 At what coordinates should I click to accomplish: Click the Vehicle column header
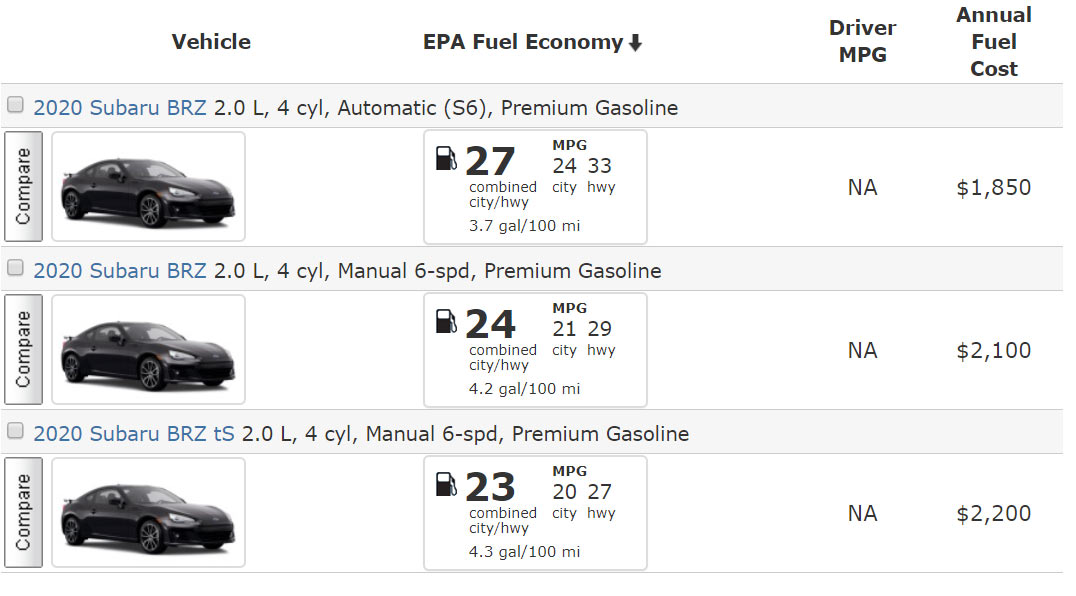211,42
